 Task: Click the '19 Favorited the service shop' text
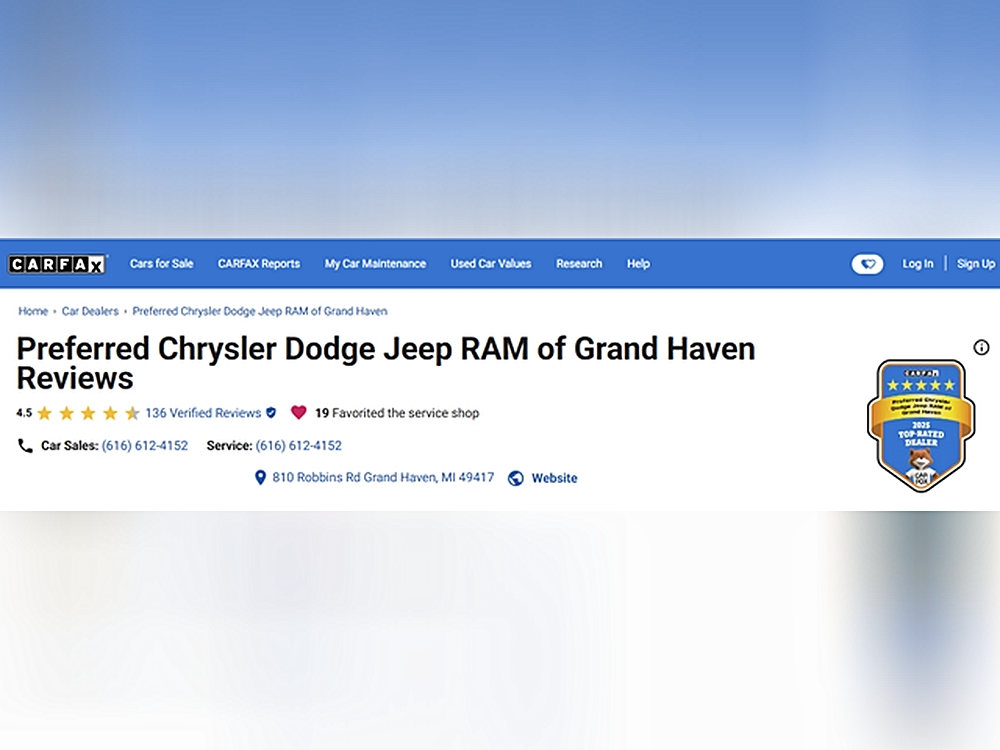[397, 413]
